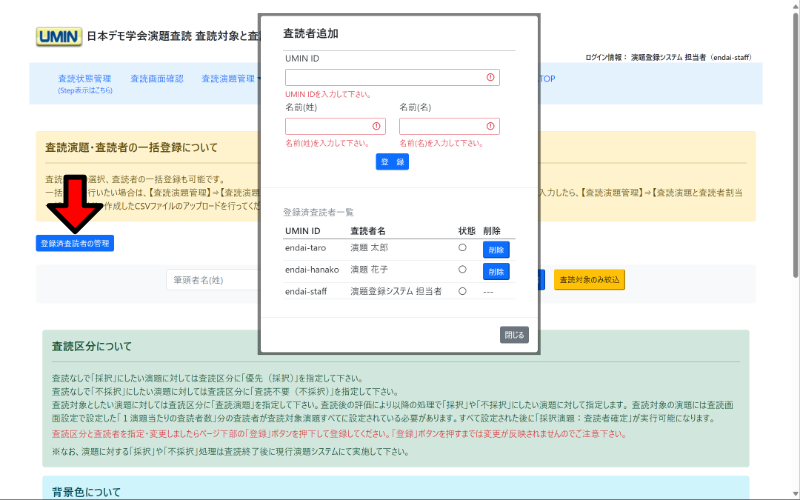Focus the 名前(名) text field in dialog
The height and width of the screenshot is (500, 800).
click(441, 126)
